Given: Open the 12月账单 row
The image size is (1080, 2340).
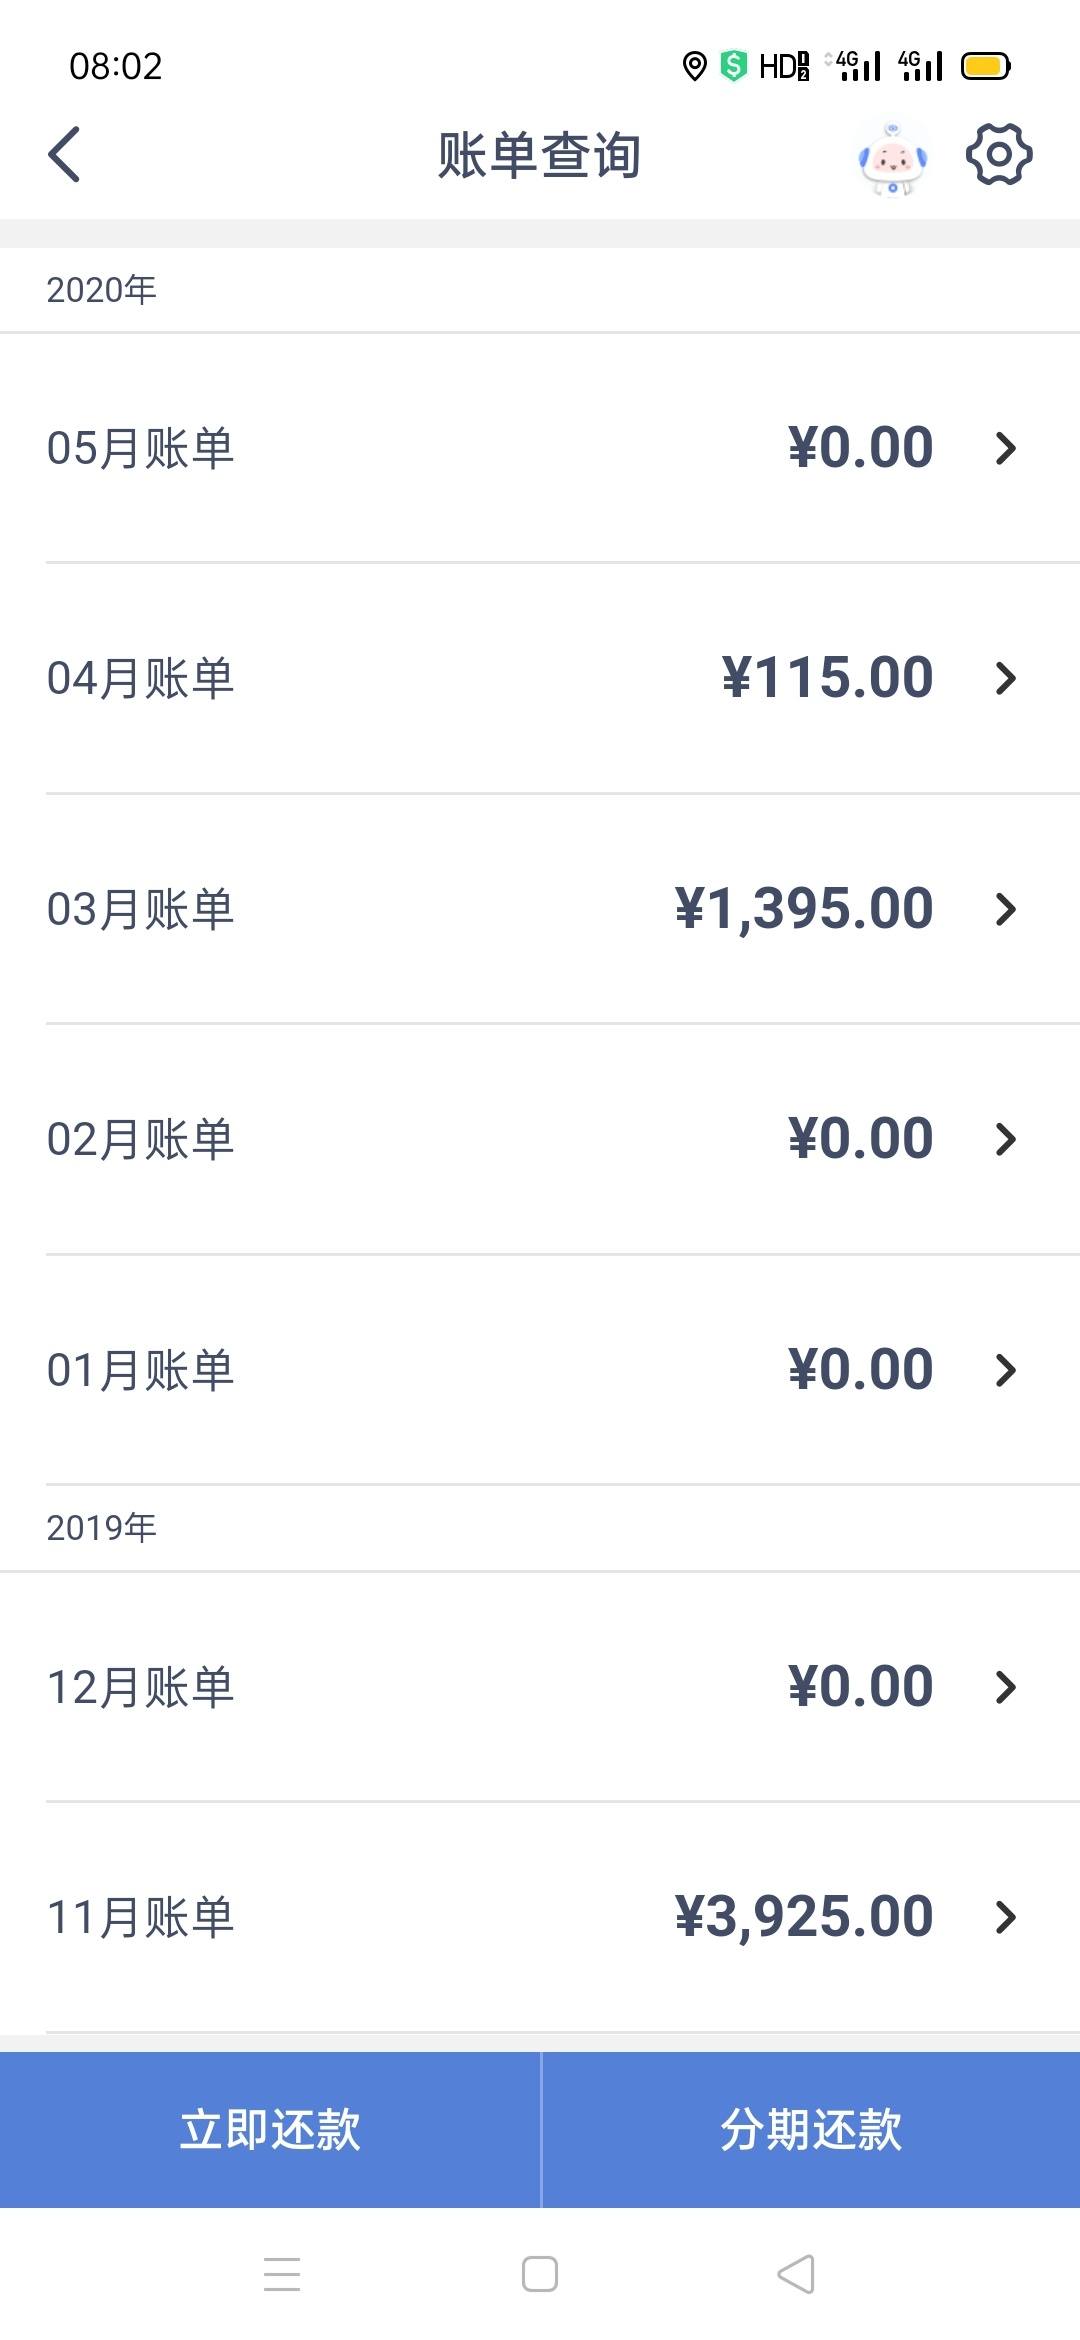Looking at the screenshot, I should pyautogui.click(x=540, y=1687).
